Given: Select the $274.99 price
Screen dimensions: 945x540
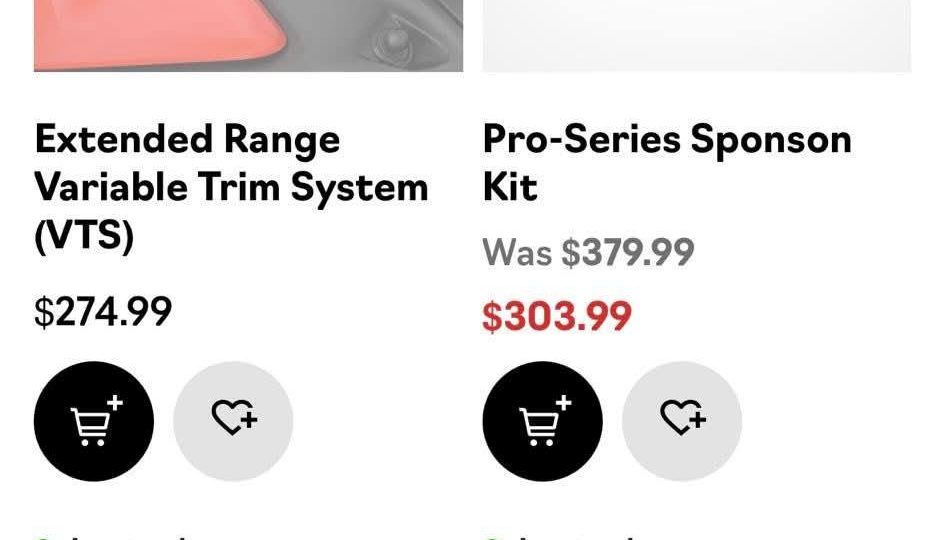Looking at the screenshot, I should point(103,312).
